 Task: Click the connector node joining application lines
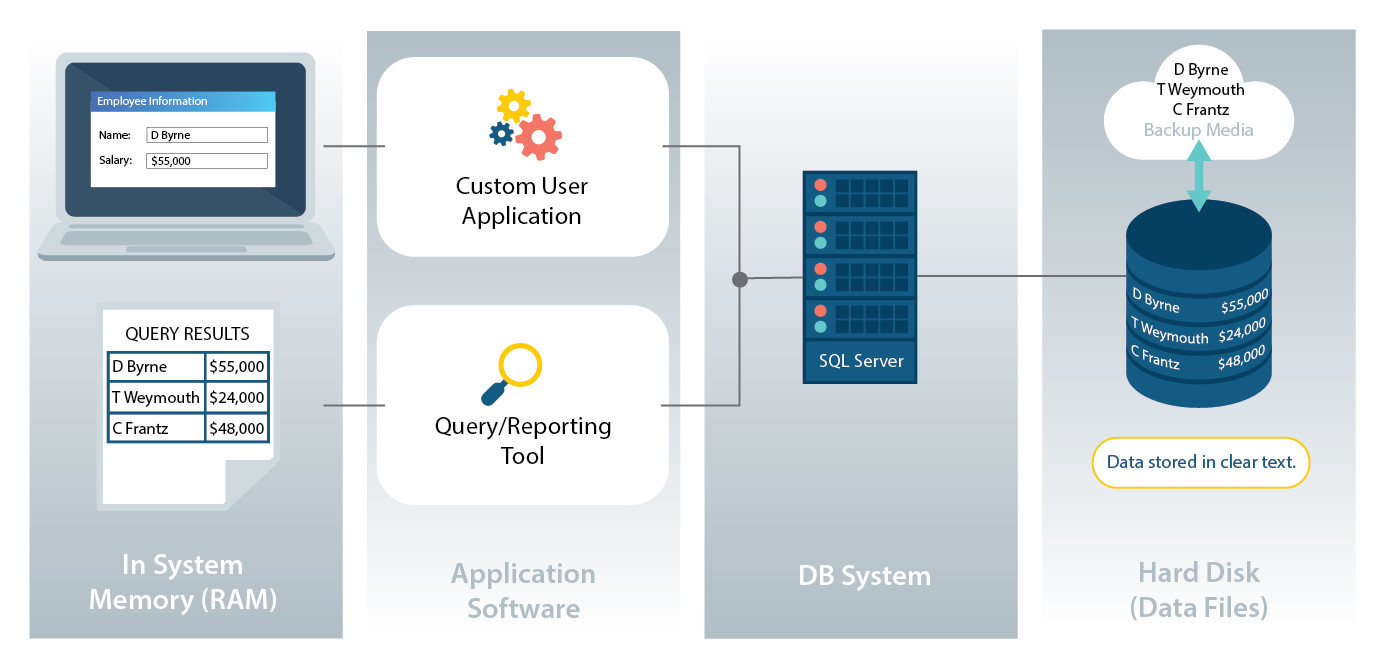pos(740,280)
